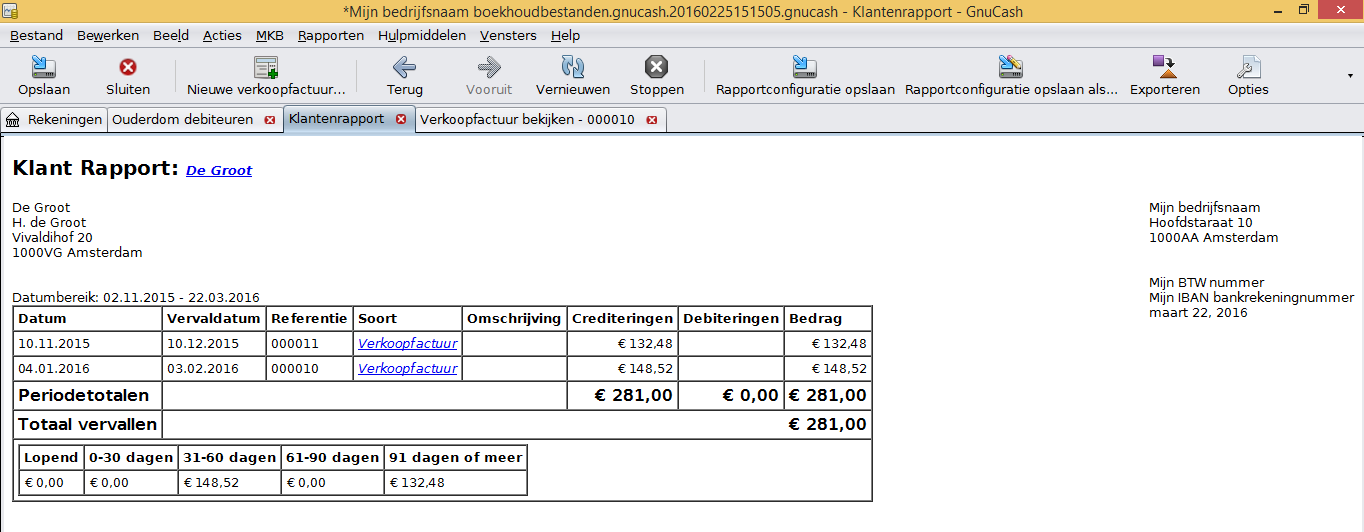Open the MKB menu

[270, 35]
